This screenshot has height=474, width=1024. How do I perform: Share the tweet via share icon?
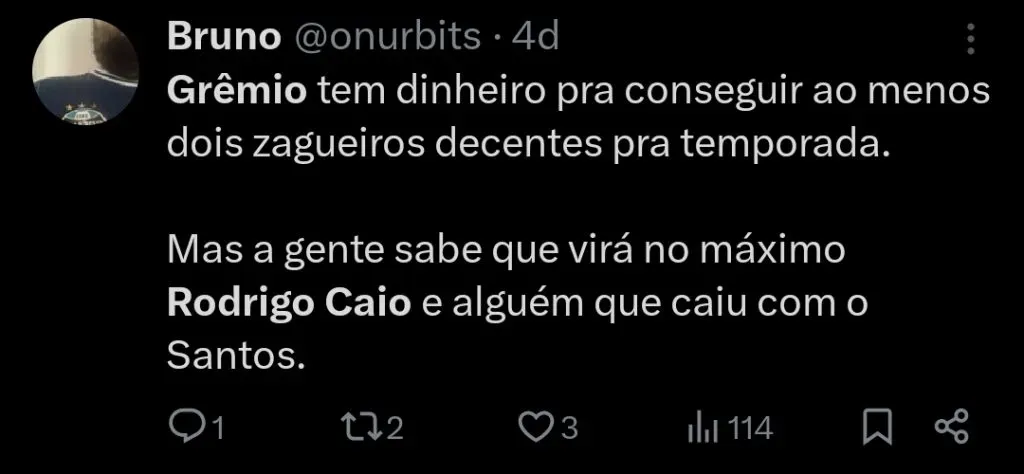point(952,427)
